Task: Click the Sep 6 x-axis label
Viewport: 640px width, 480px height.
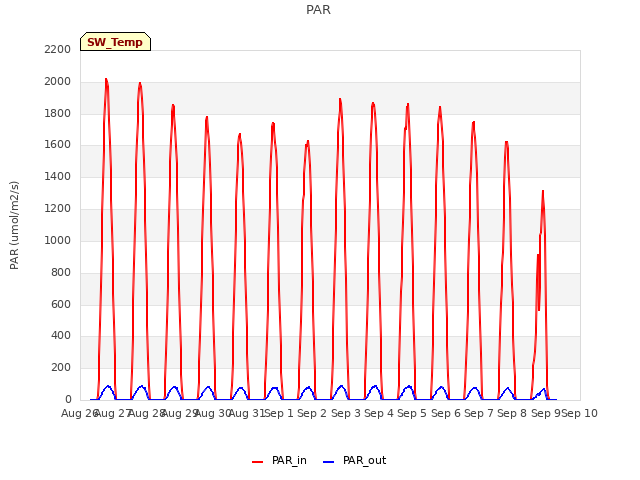Action: pyautogui.click(x=446, y=413)
